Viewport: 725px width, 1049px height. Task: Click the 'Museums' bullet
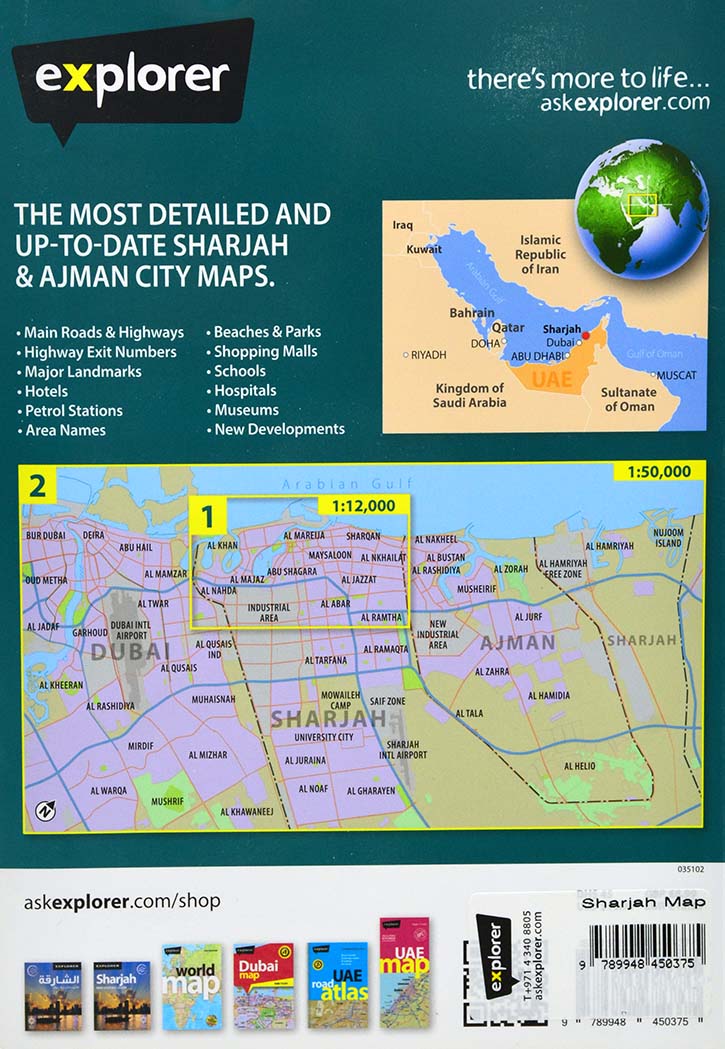click(x=246, y=409)
